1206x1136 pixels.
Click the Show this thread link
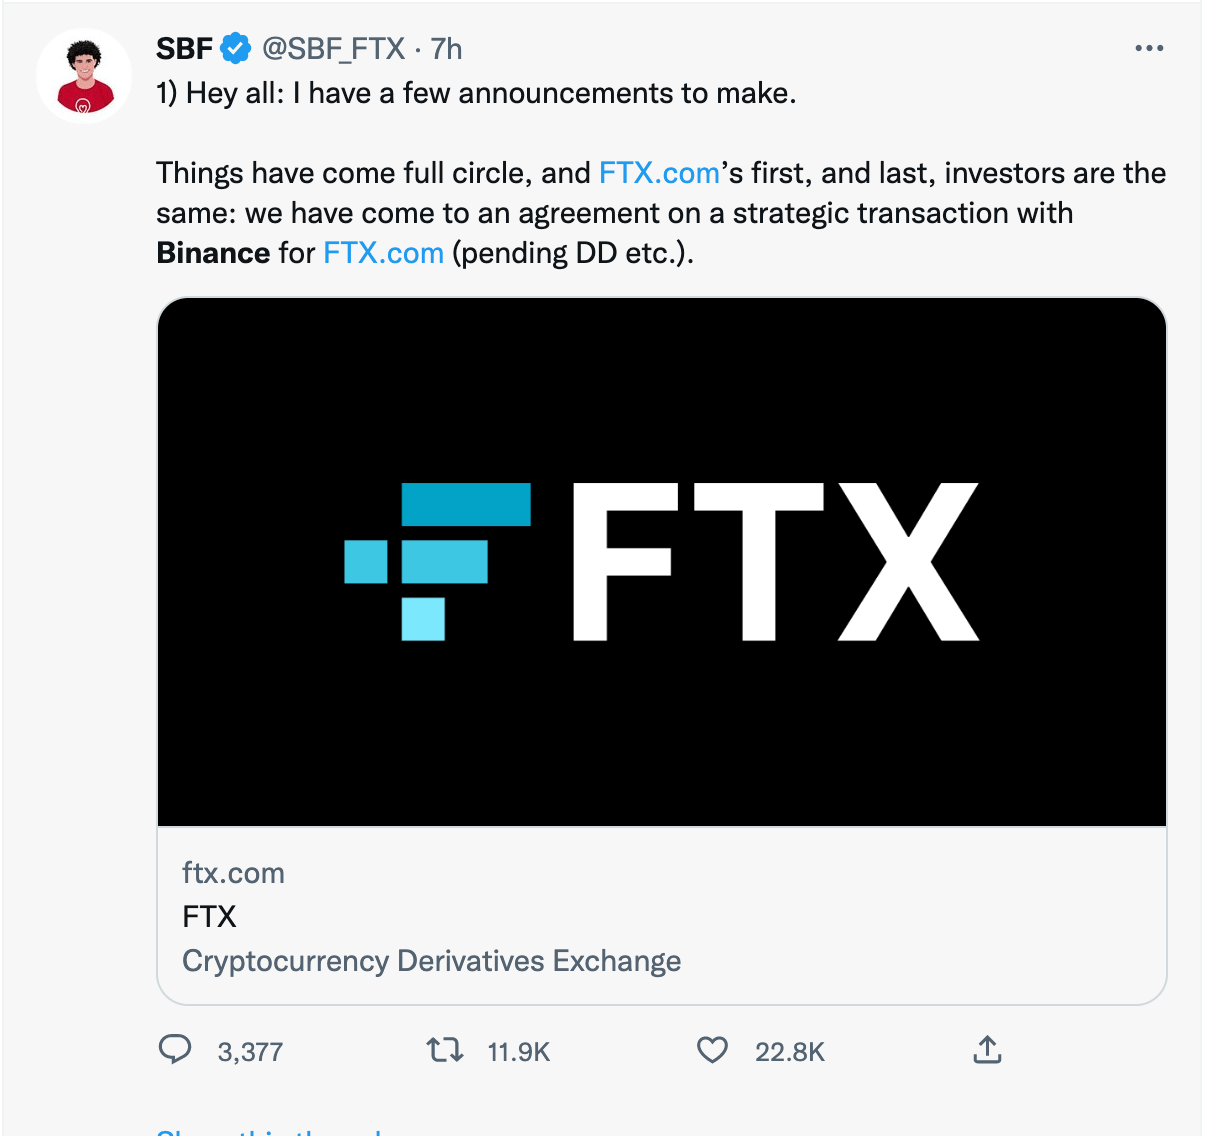tap(268, 1130)
